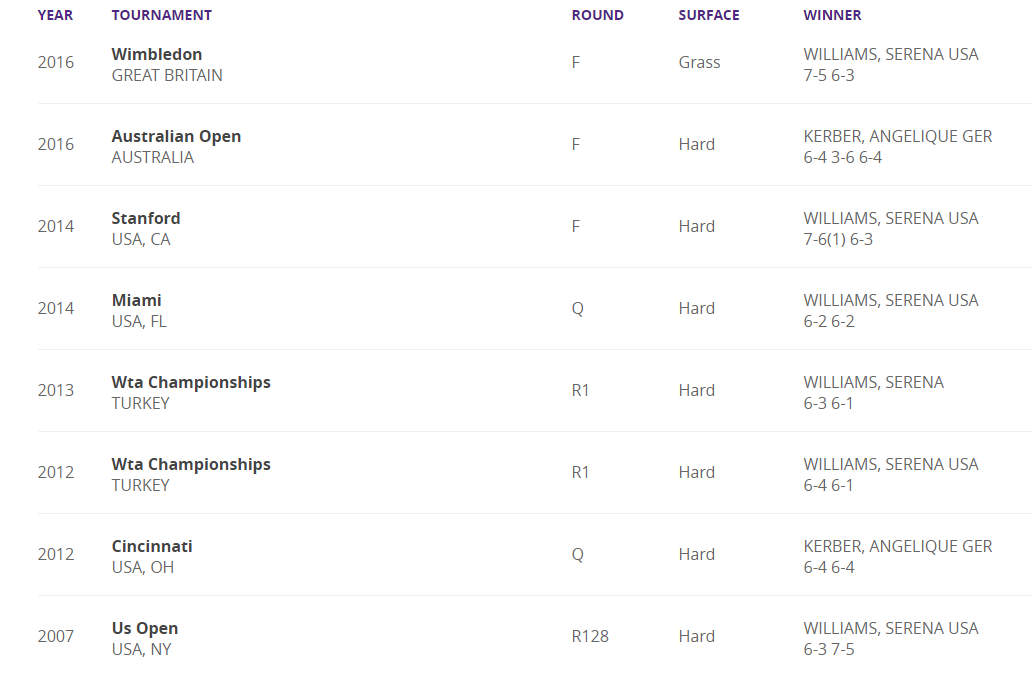
Task: Select the Australian Open tournament name
Action: point(176,136)
